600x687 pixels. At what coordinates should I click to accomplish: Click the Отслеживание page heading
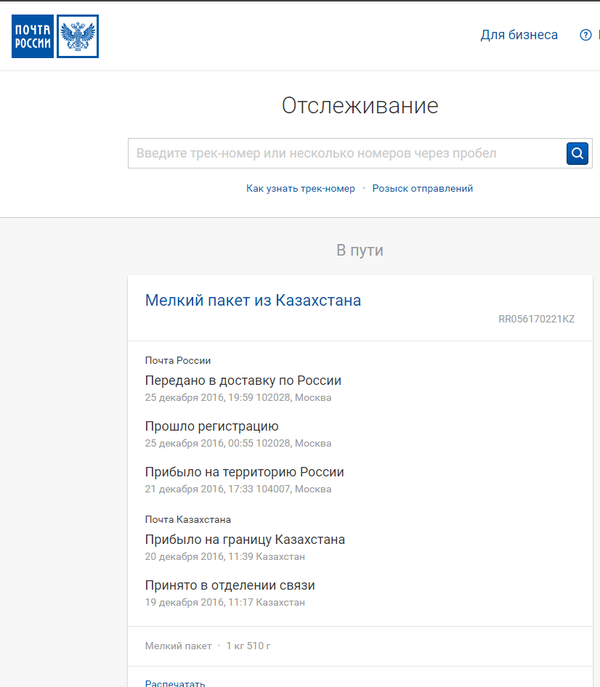pyautogui.click(x=359, y=106)
